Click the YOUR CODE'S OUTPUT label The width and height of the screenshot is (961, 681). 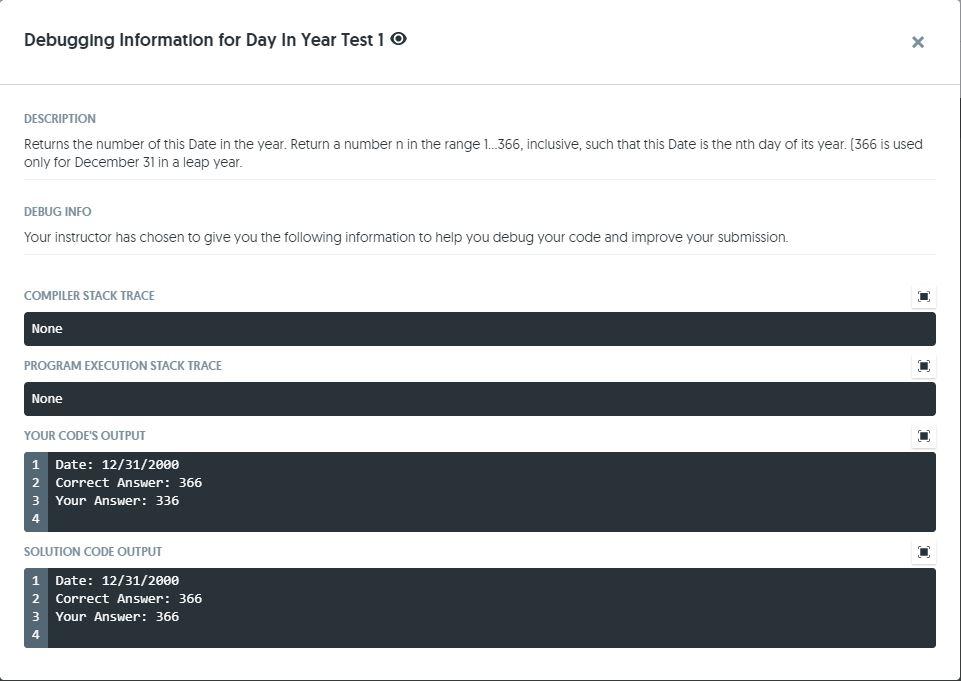(85, 435)
